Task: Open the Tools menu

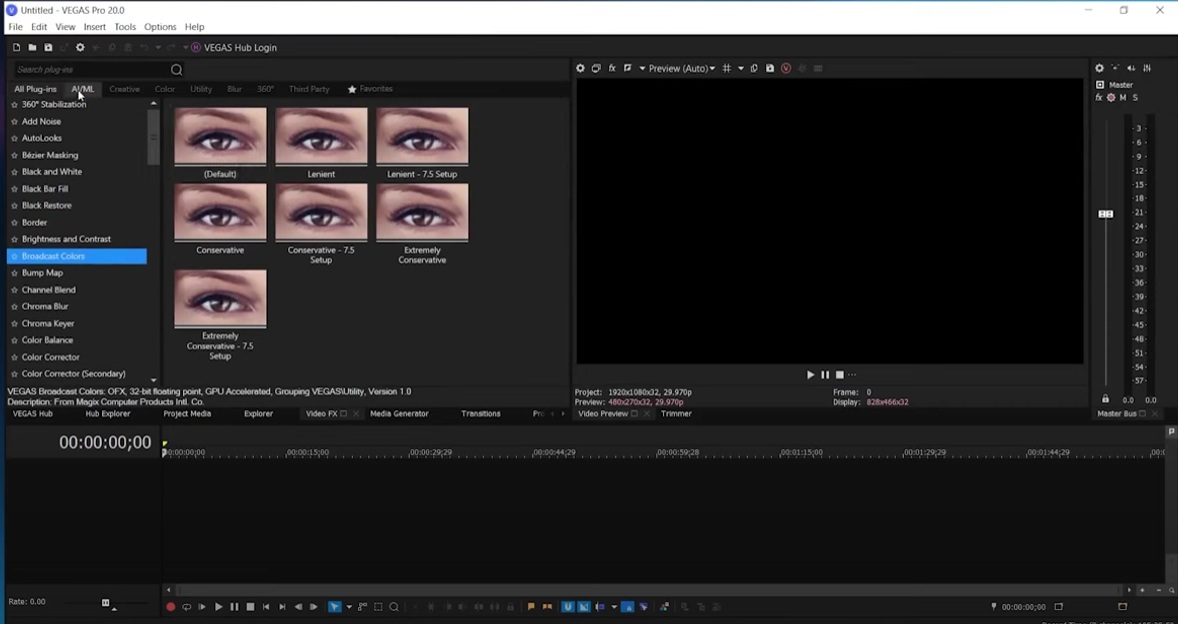Action: [124, 27]
